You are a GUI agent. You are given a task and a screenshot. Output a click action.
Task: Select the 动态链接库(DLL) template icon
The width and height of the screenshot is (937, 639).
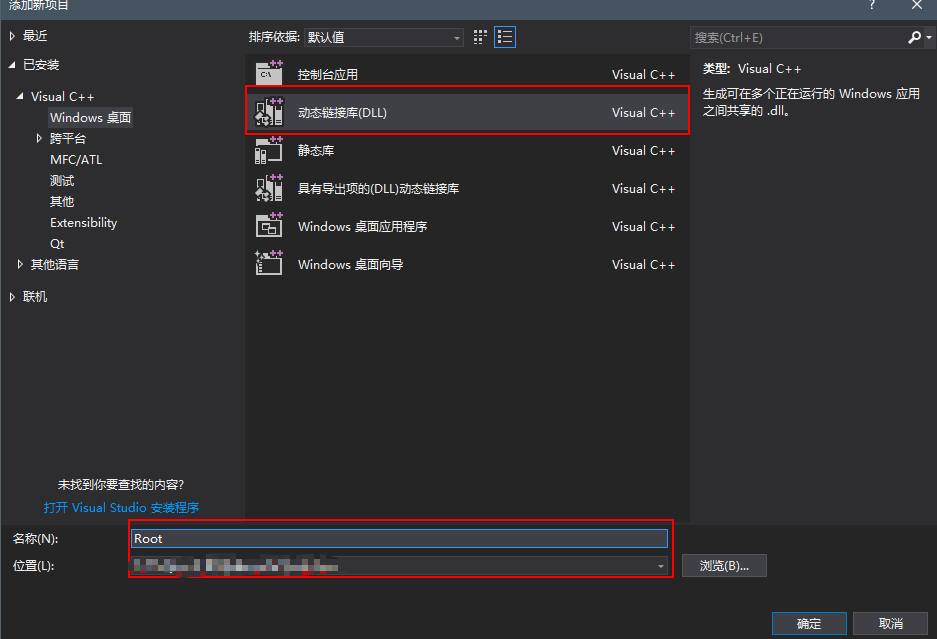pos(268,110)
